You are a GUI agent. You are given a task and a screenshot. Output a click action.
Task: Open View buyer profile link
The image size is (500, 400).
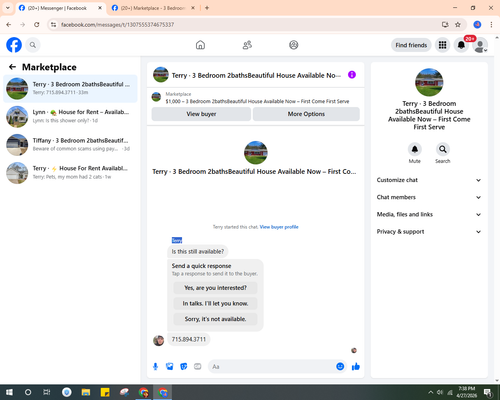[279, 227]
